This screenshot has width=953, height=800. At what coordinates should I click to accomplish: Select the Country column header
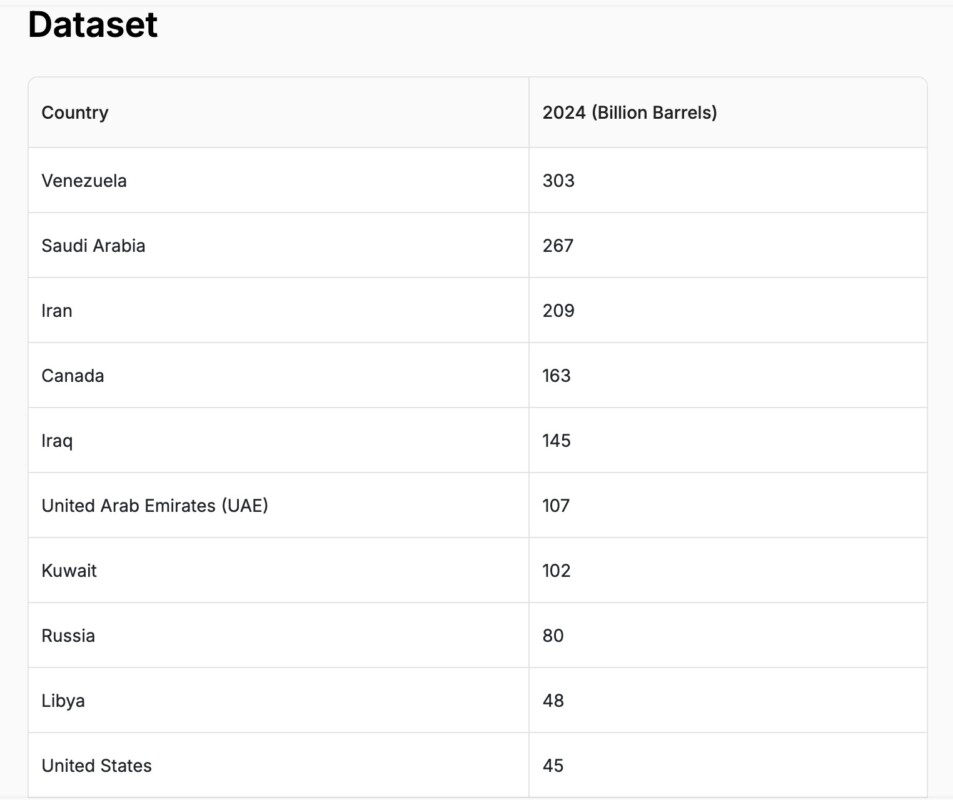(x=75, y=113)
